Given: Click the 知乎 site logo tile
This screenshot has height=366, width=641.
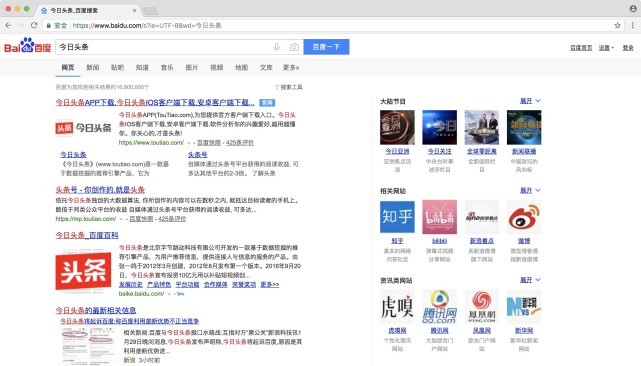Looking at the screenshot, I should tap(397, 217).
